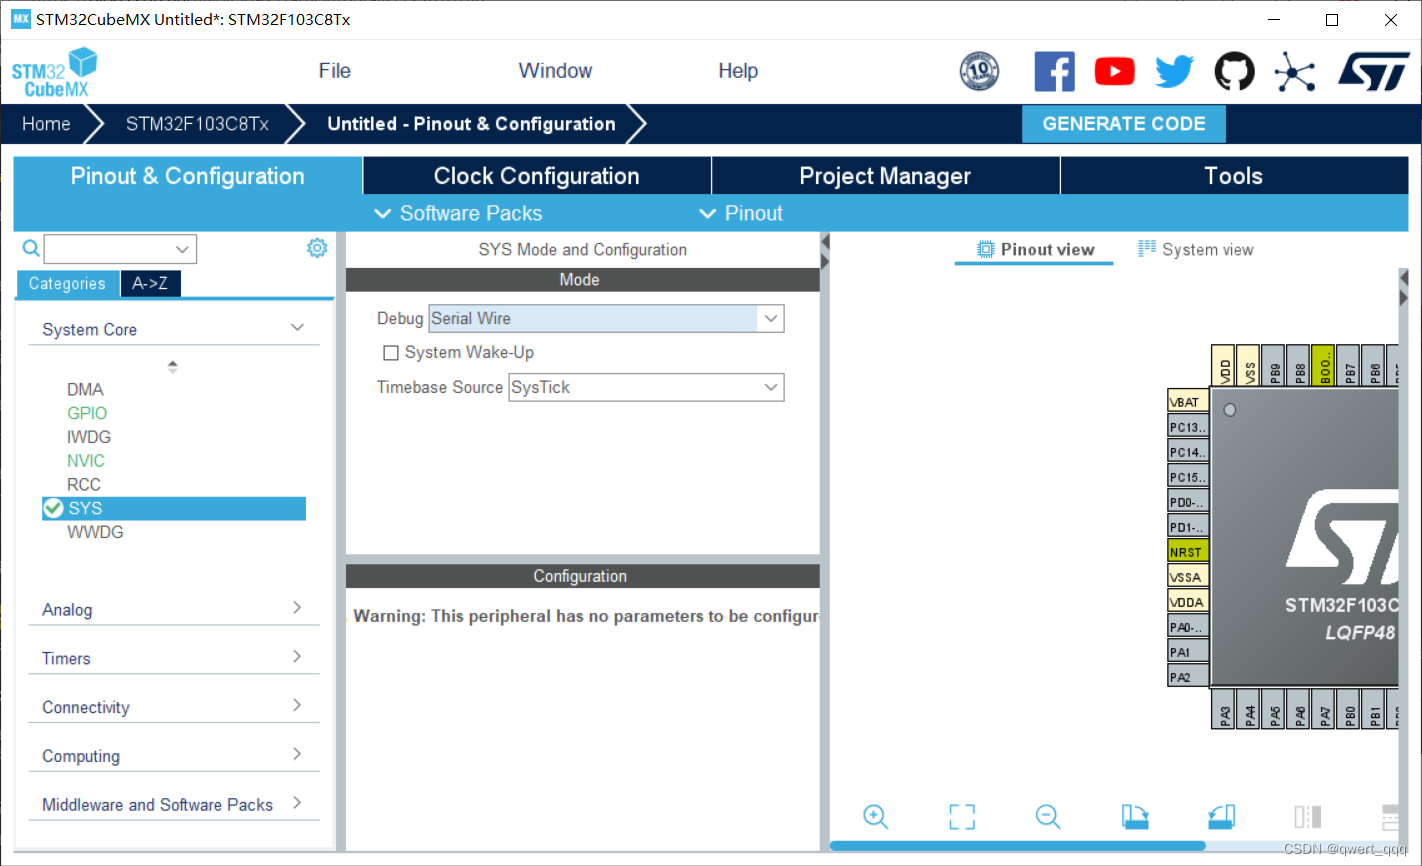
Task: Zoom out of the pinout view
Action: point(1047,816)
